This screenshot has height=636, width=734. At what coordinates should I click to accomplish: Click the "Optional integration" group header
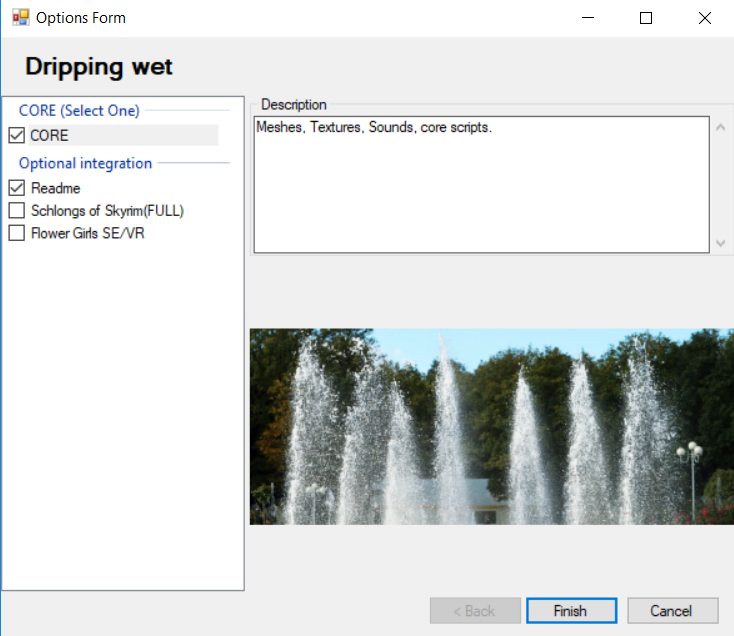85,163
